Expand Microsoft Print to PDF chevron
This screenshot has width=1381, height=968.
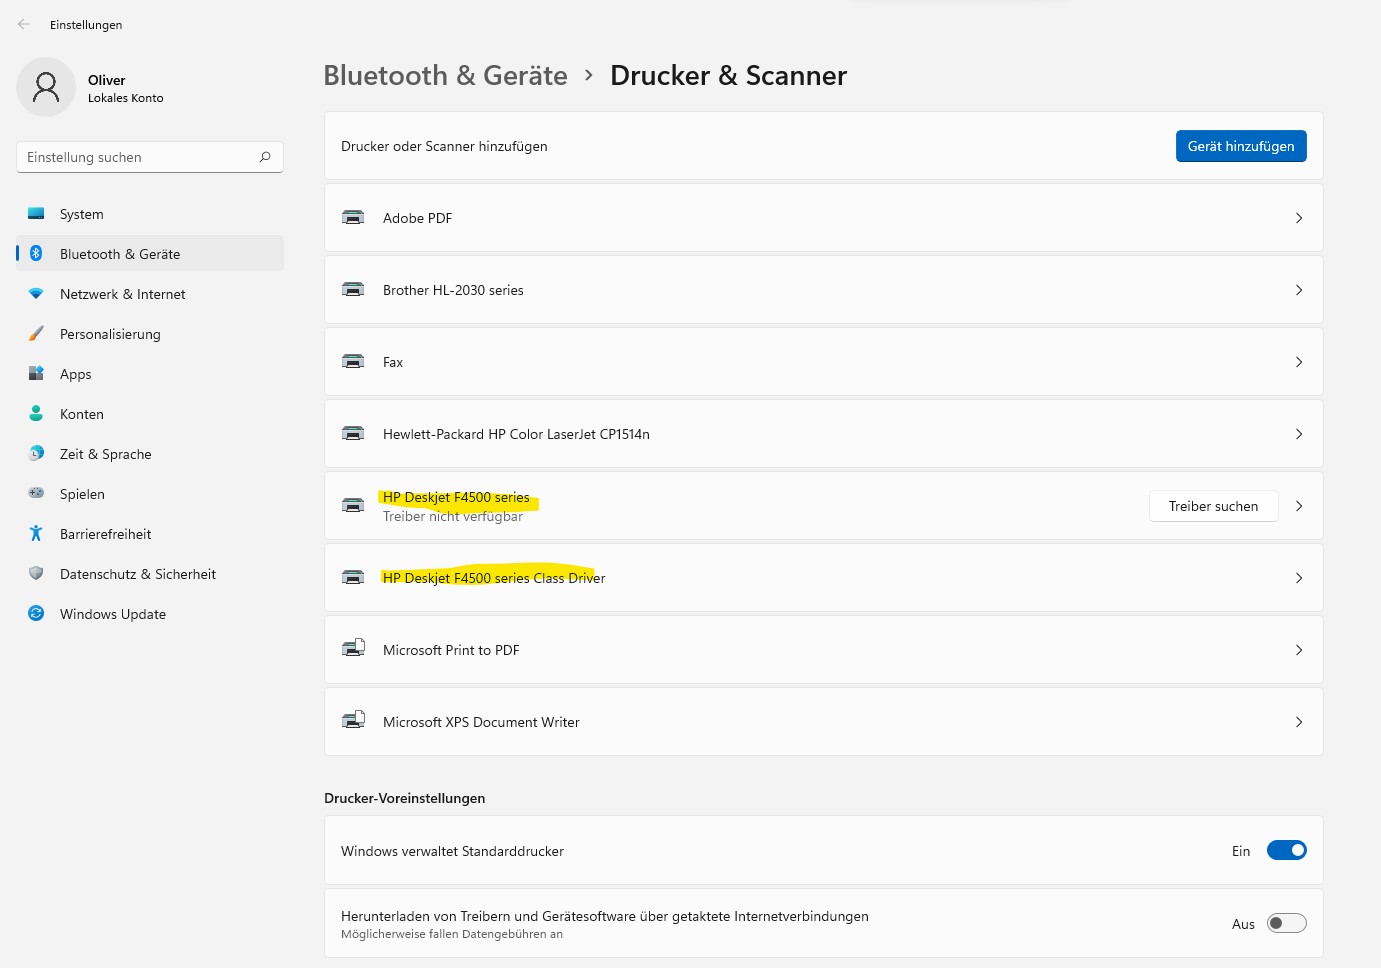1299,650
